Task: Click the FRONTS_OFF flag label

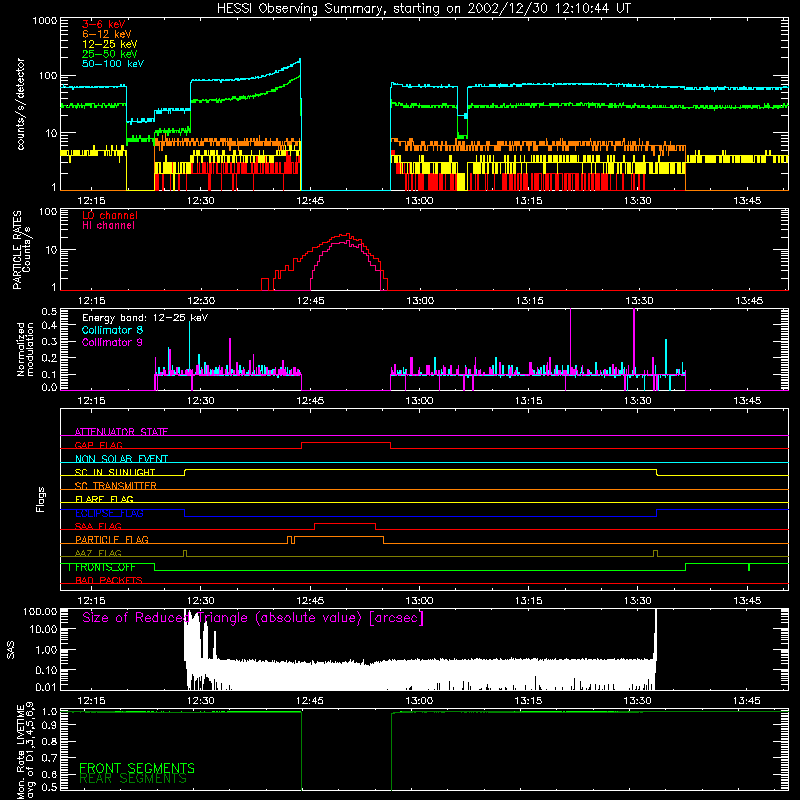Action: (105, 566)
